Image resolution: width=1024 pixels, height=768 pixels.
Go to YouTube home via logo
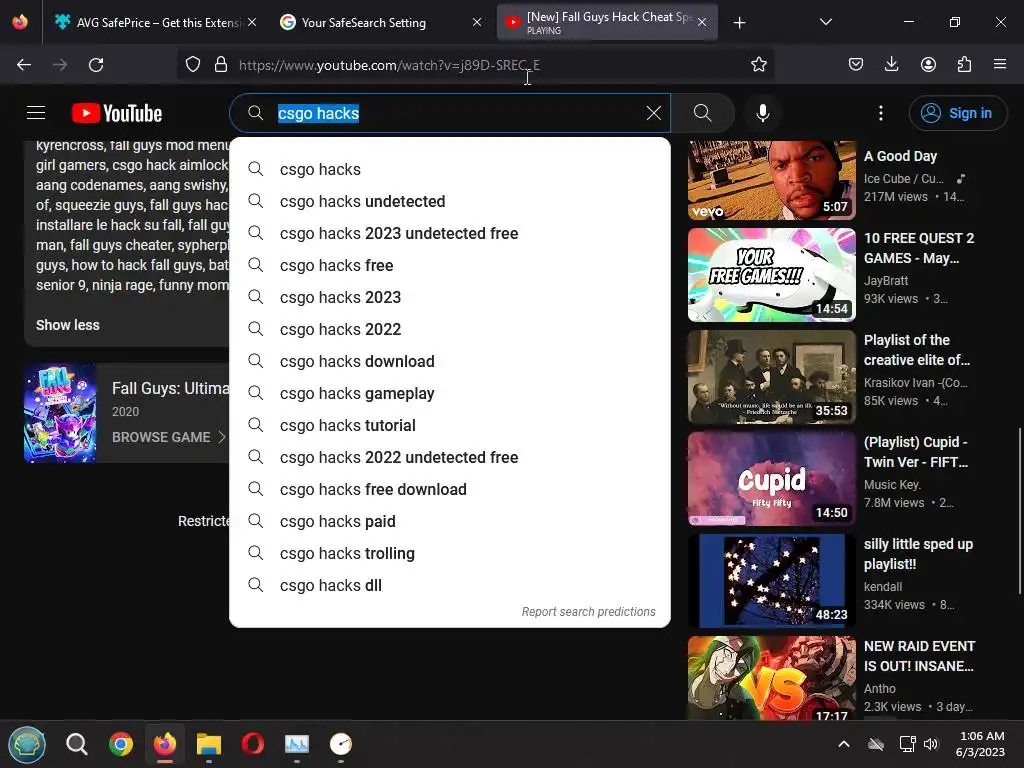tap(117, 113)
